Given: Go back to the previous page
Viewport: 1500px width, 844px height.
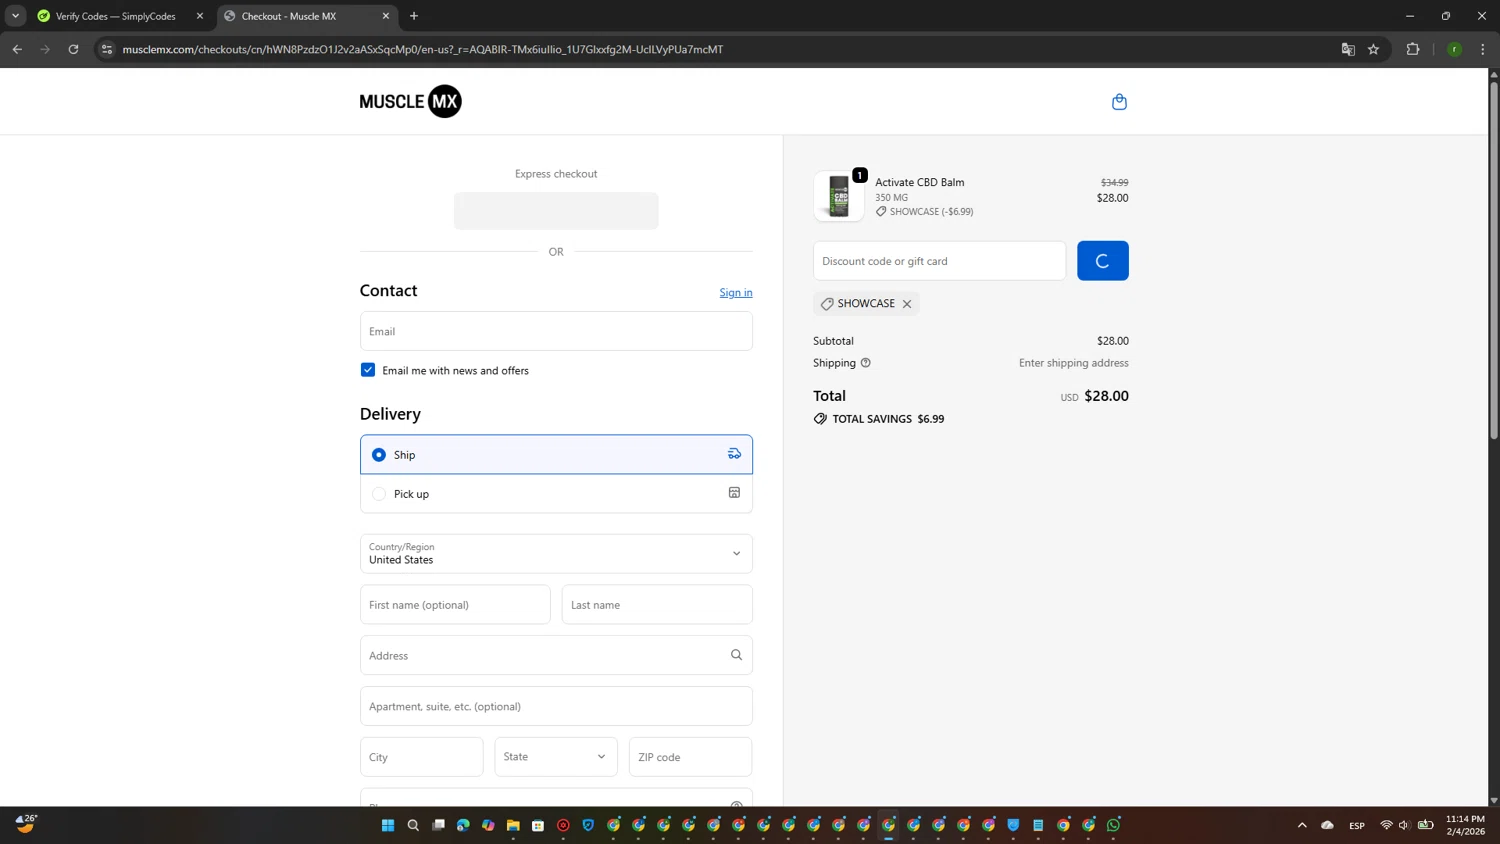Looking at the screenshot, I should point(17,49).
